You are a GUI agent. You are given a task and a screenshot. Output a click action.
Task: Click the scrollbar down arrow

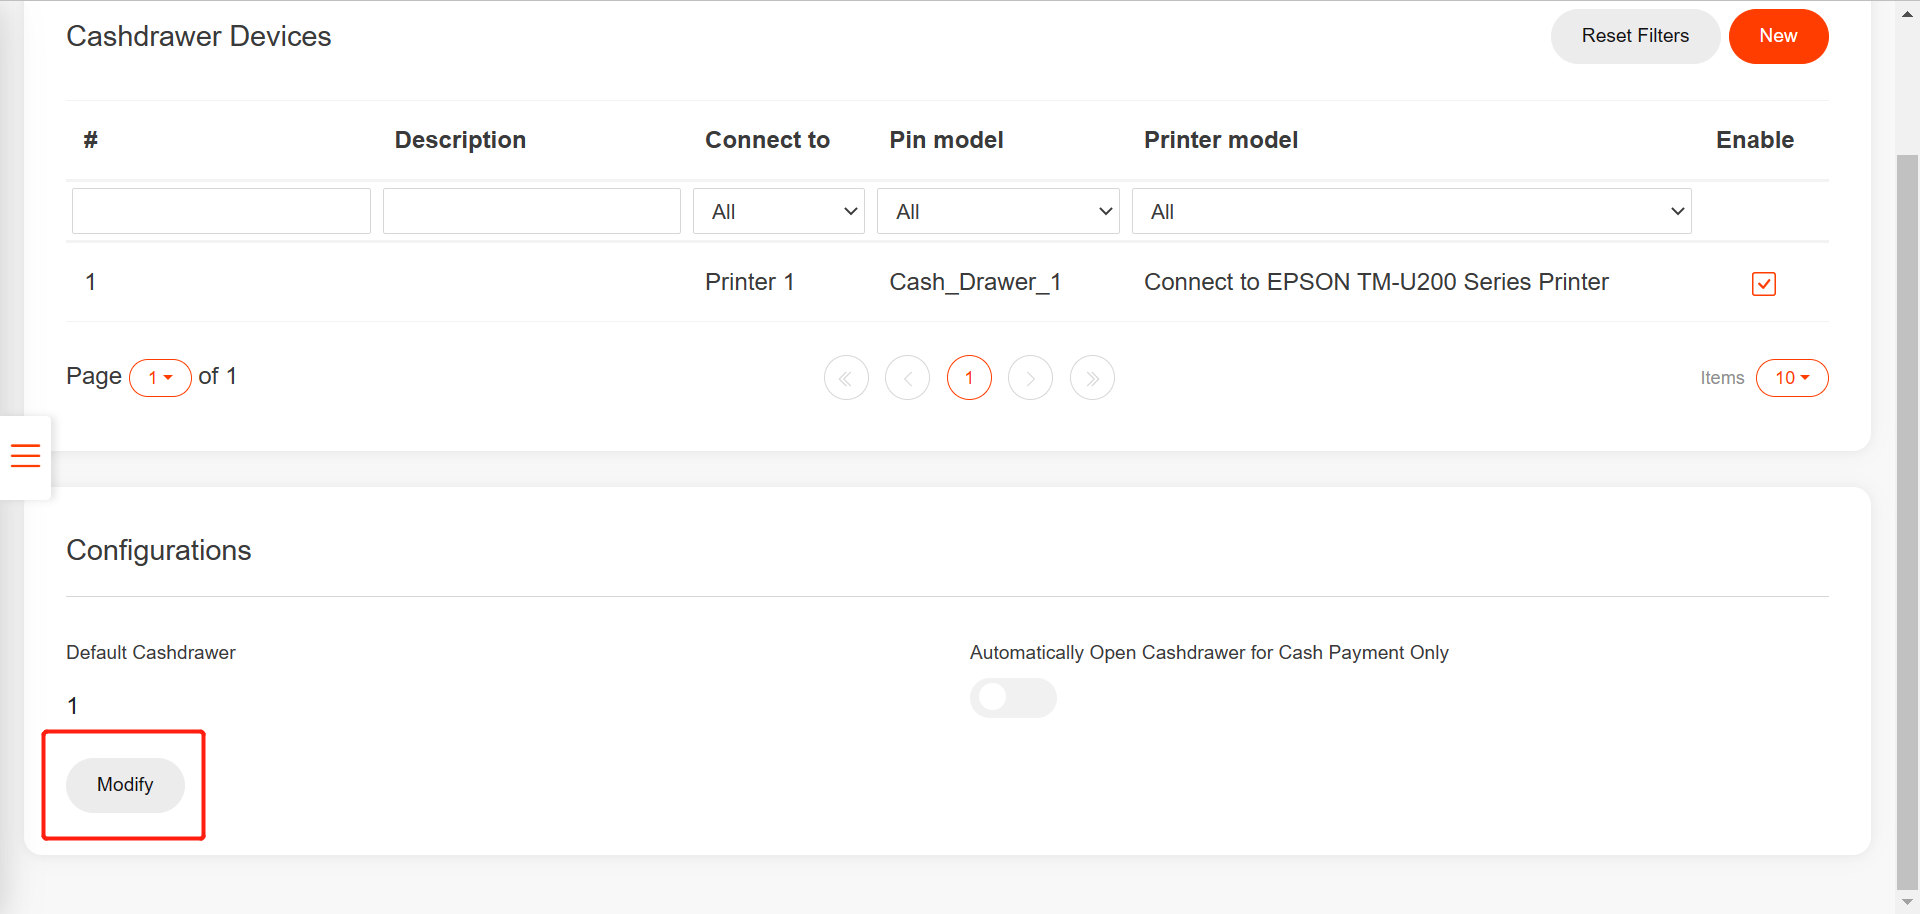pos(1907,901)
